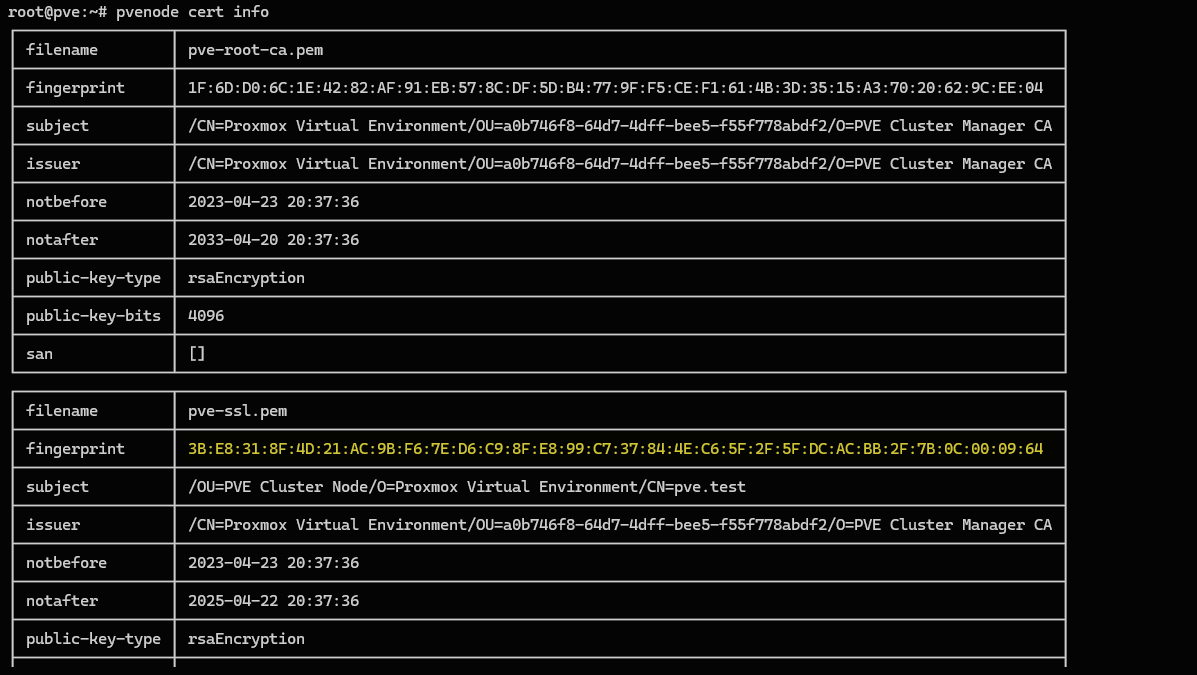Click the 'san' label cell

coord(40,354)
